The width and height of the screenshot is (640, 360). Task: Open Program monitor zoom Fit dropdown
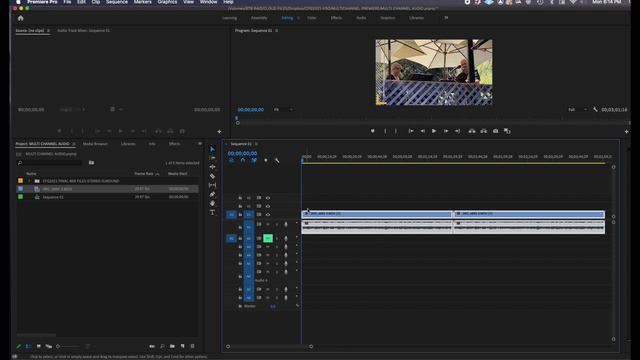283,109
